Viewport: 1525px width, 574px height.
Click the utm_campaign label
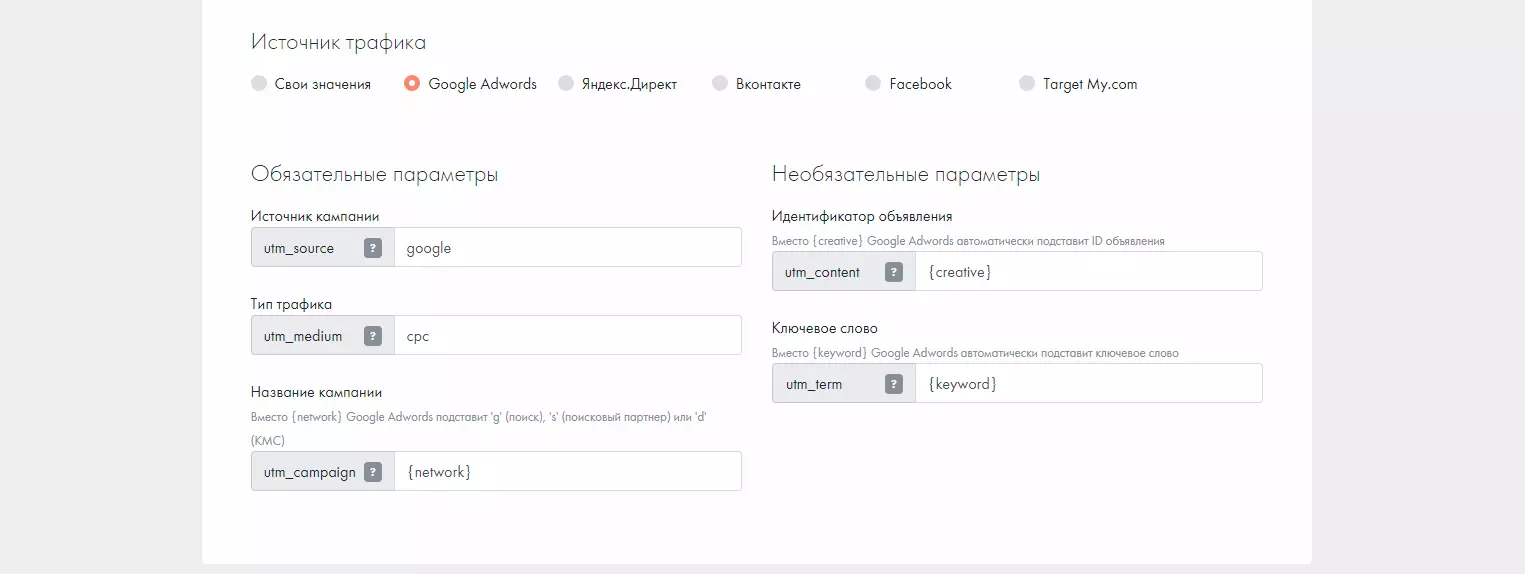click(310, 472)
